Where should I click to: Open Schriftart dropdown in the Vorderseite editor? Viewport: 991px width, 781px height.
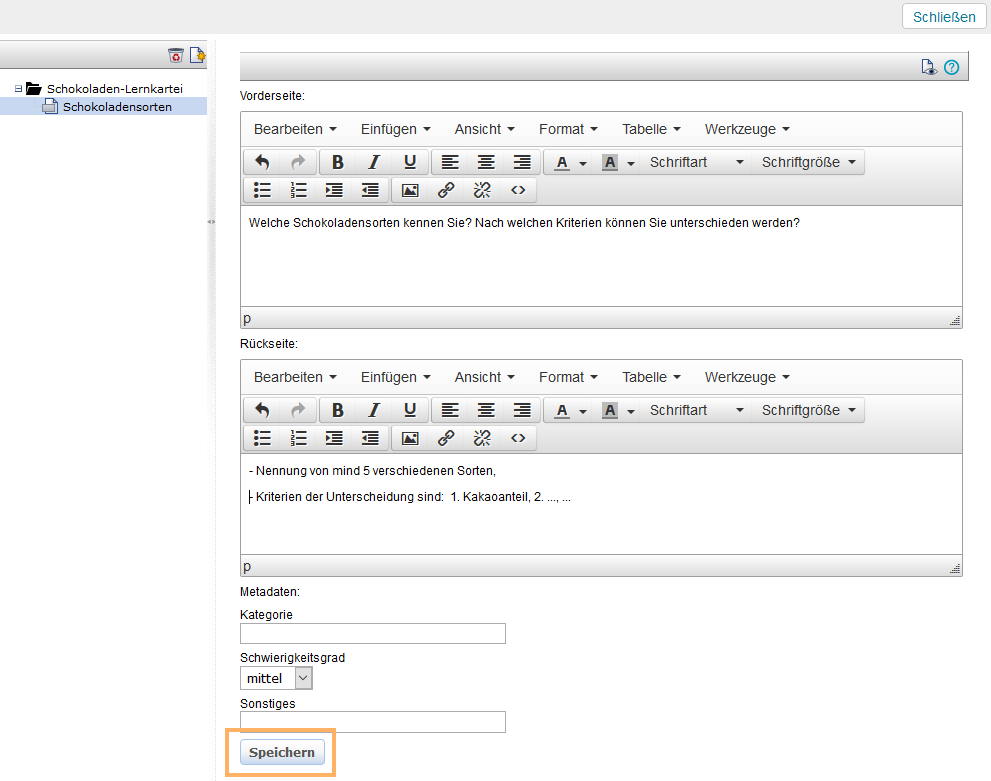pyautogui.click(x=697, y=162)
